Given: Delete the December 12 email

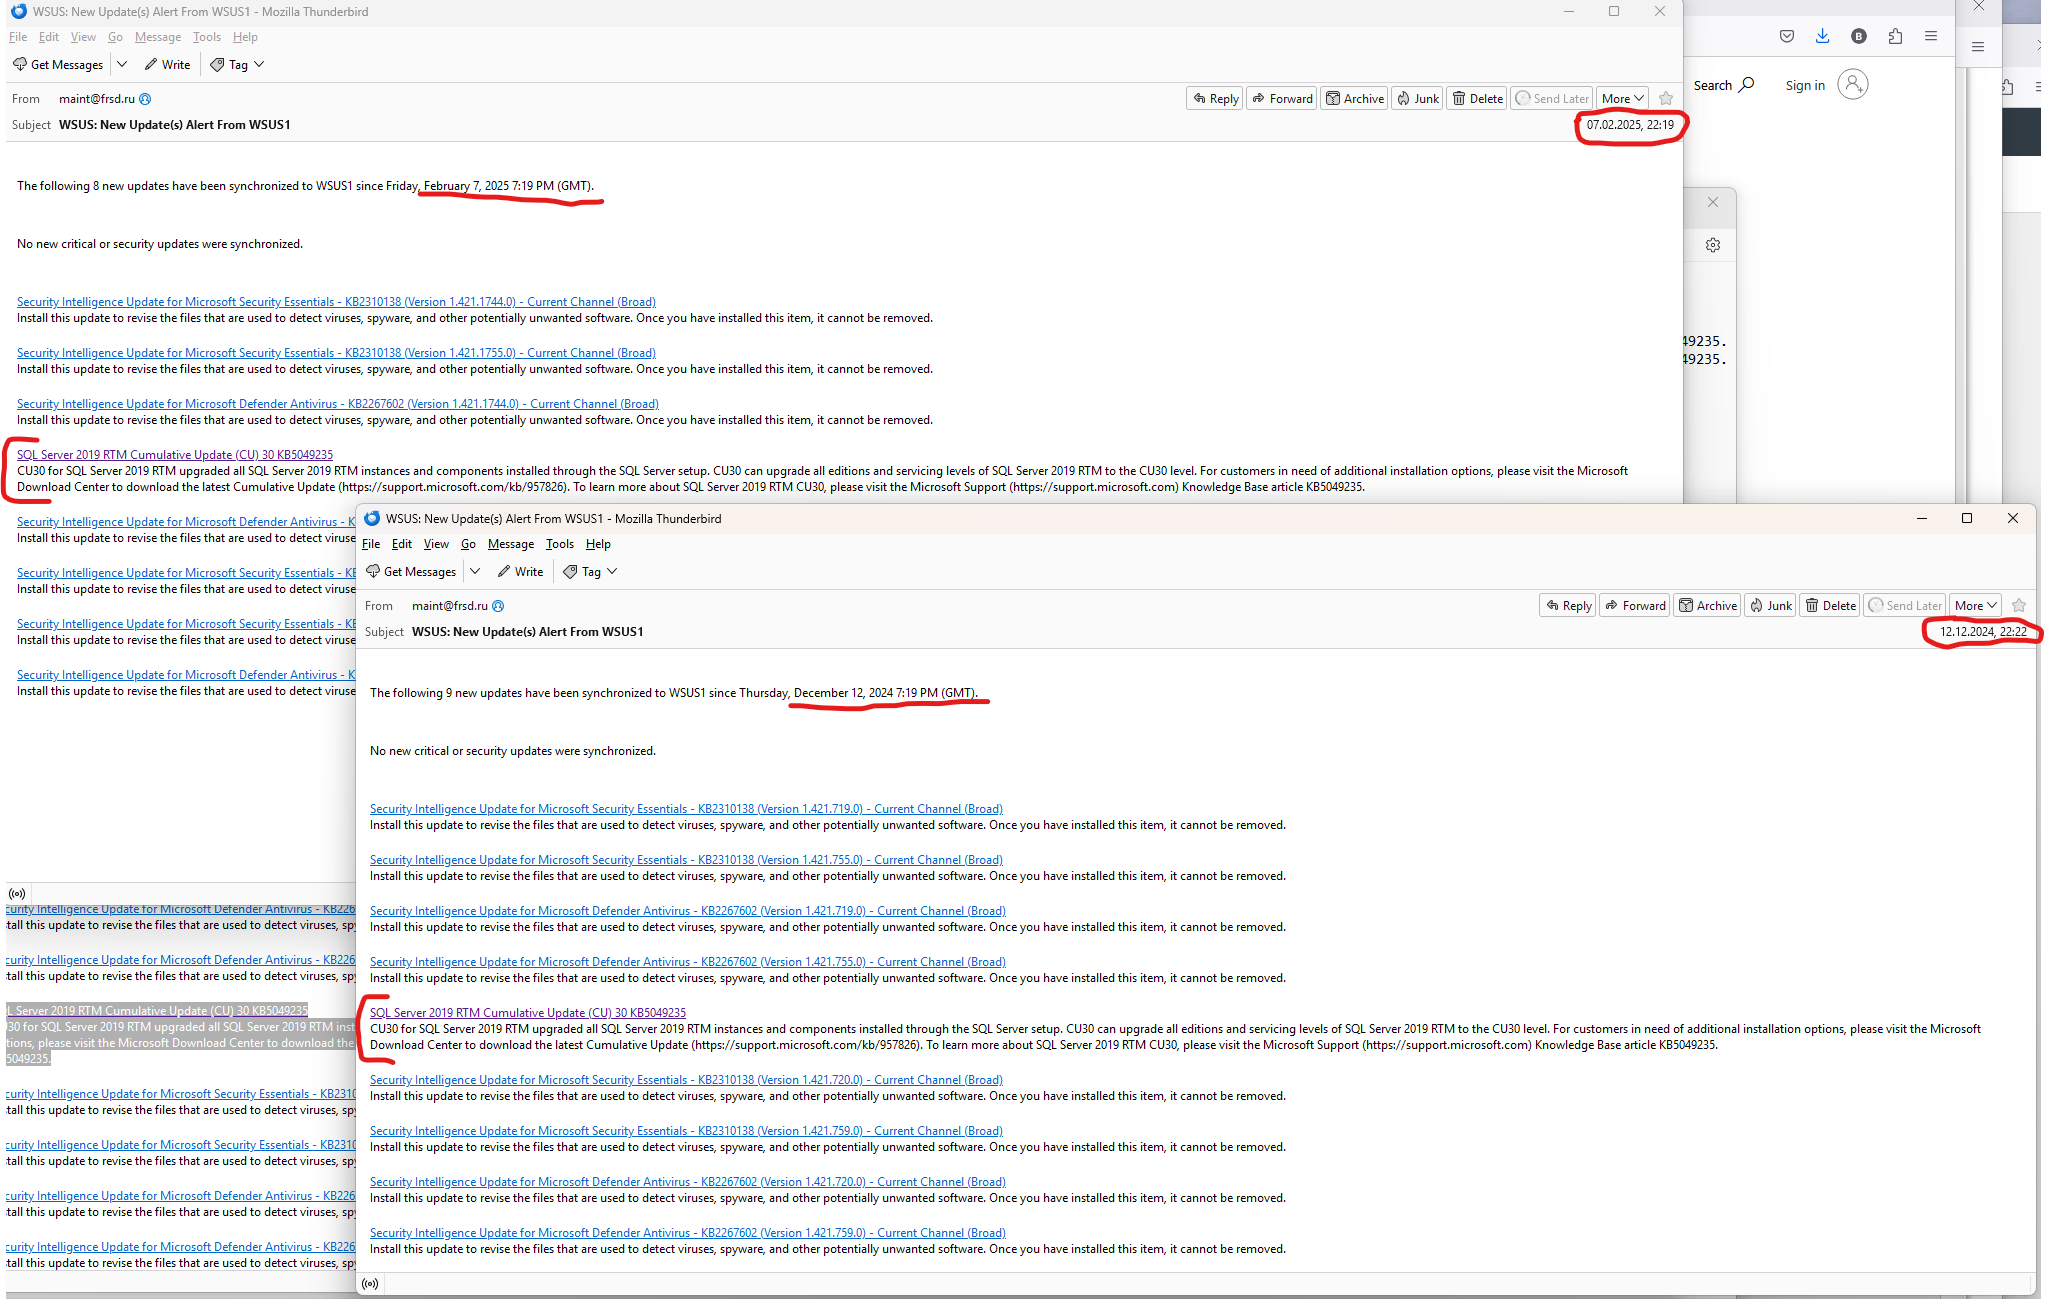Looking at the screenshot, I should click(x=1829, y=605).
